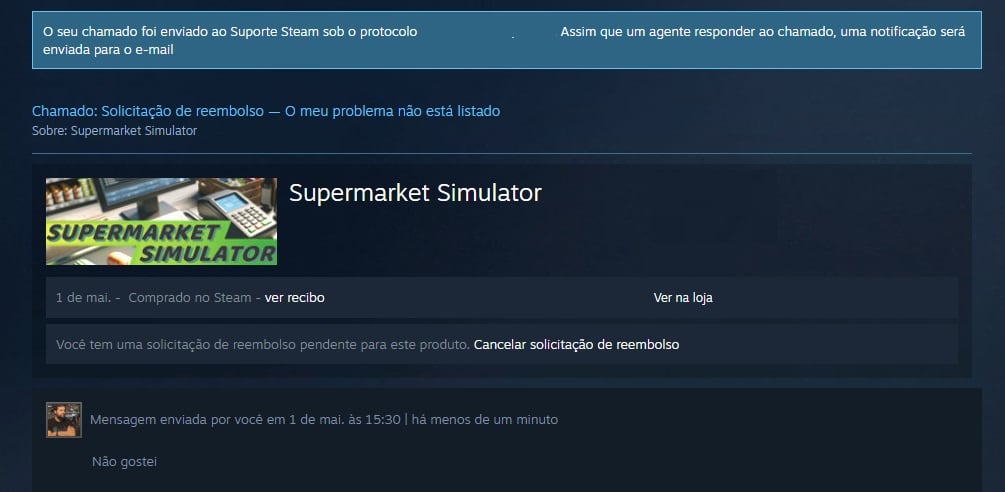Click the blue ticket confirmation banner
The width and height of the screenshot is (1005, 492).
(x=506, y=40)
